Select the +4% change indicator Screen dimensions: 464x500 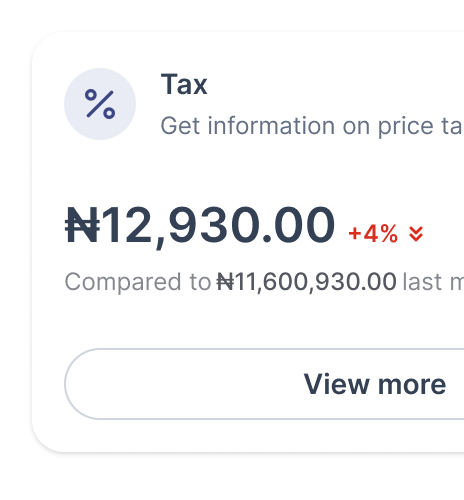pos(373,233)
